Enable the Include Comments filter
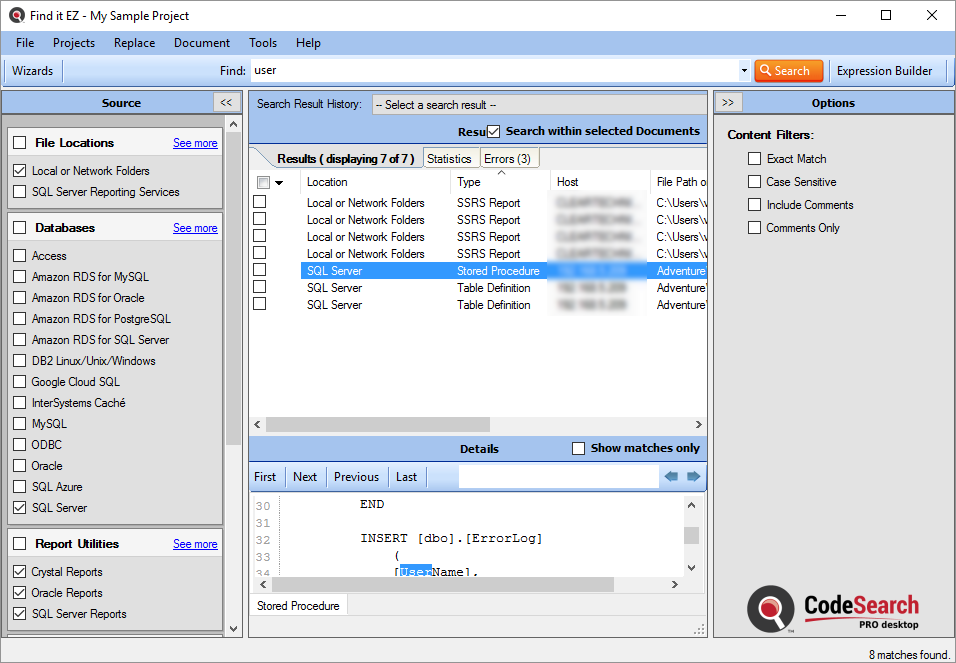This screenshot has height=663, width=956. pos(754,205)
